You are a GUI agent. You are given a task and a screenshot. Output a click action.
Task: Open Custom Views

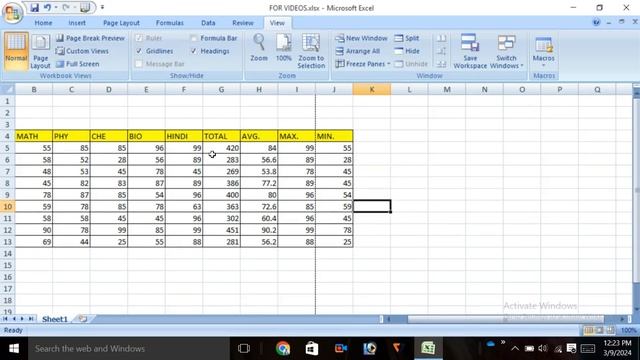click(x=82, y=51)
